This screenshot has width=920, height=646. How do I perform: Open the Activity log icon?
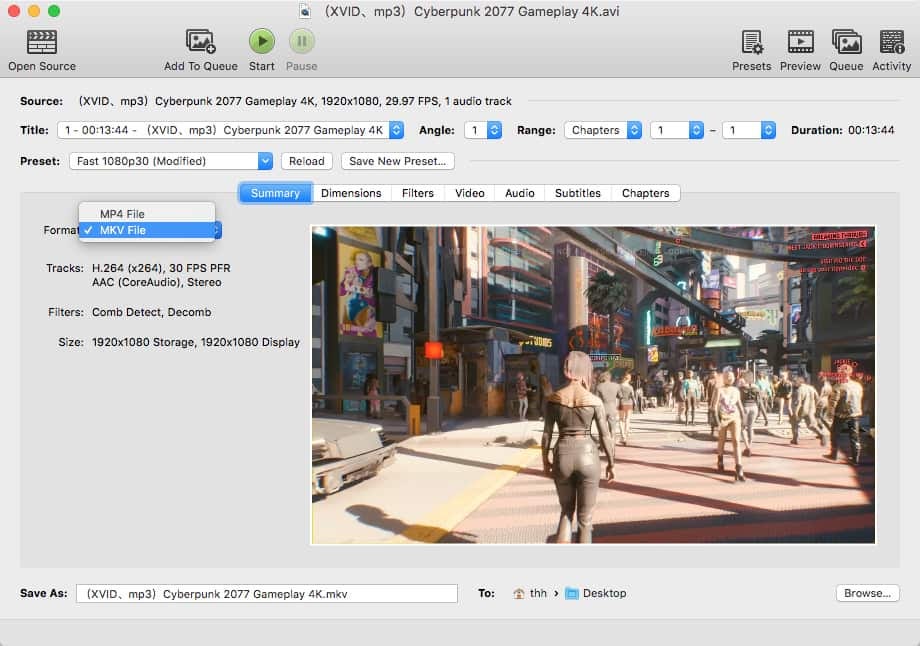tap(891, 42)
